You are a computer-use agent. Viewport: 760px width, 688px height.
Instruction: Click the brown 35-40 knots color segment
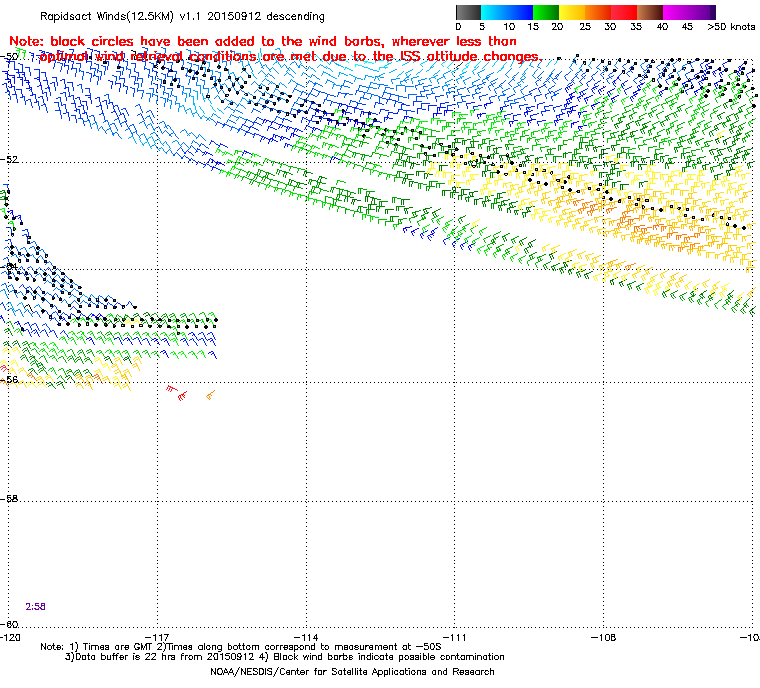click(x=650, y=12)
